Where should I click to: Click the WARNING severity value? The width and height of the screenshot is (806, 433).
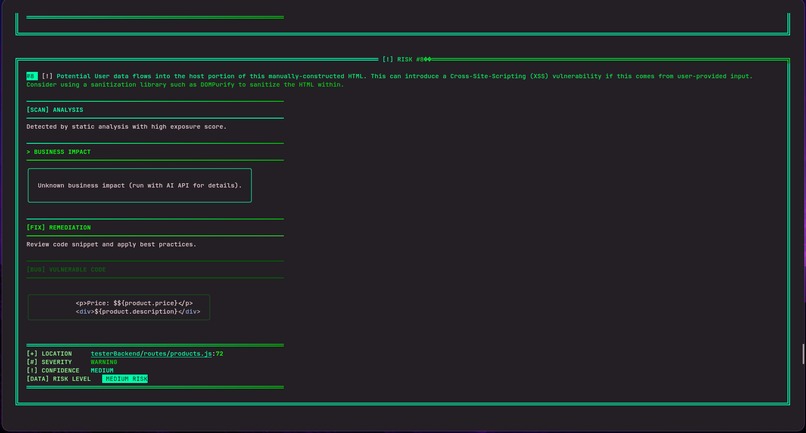[104, 362]
